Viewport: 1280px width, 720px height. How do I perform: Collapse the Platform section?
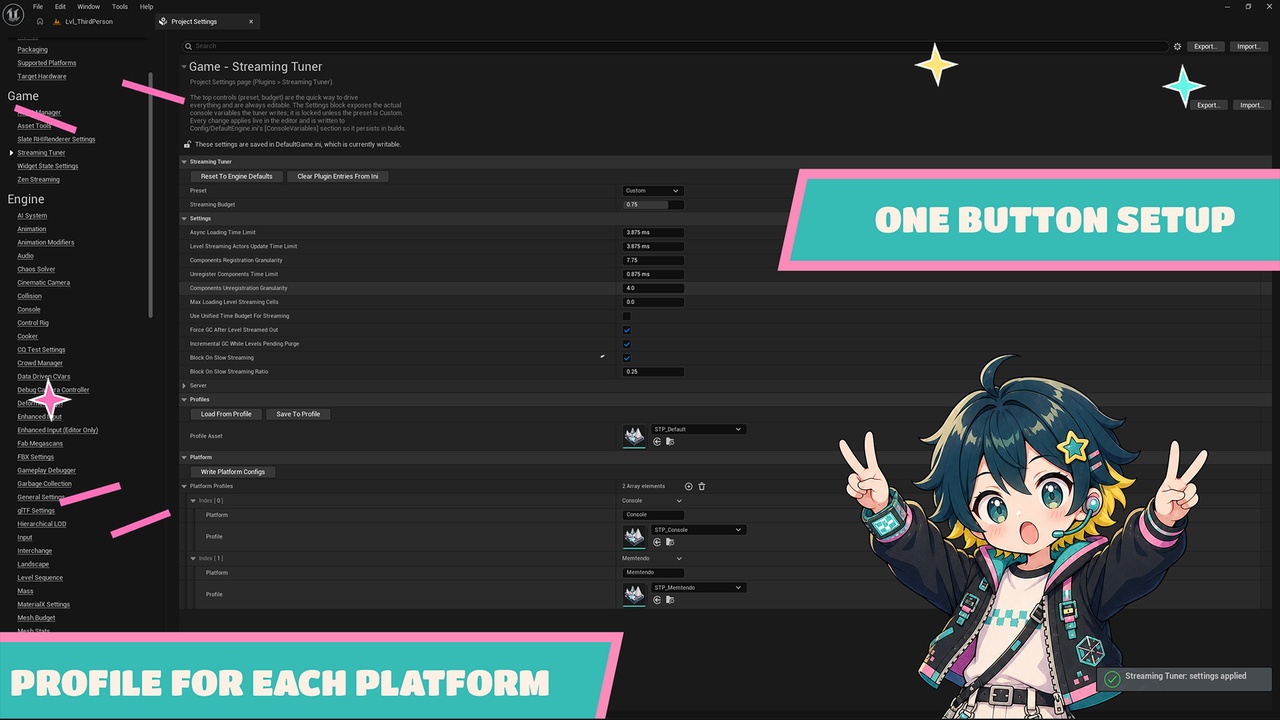[184, 457]
